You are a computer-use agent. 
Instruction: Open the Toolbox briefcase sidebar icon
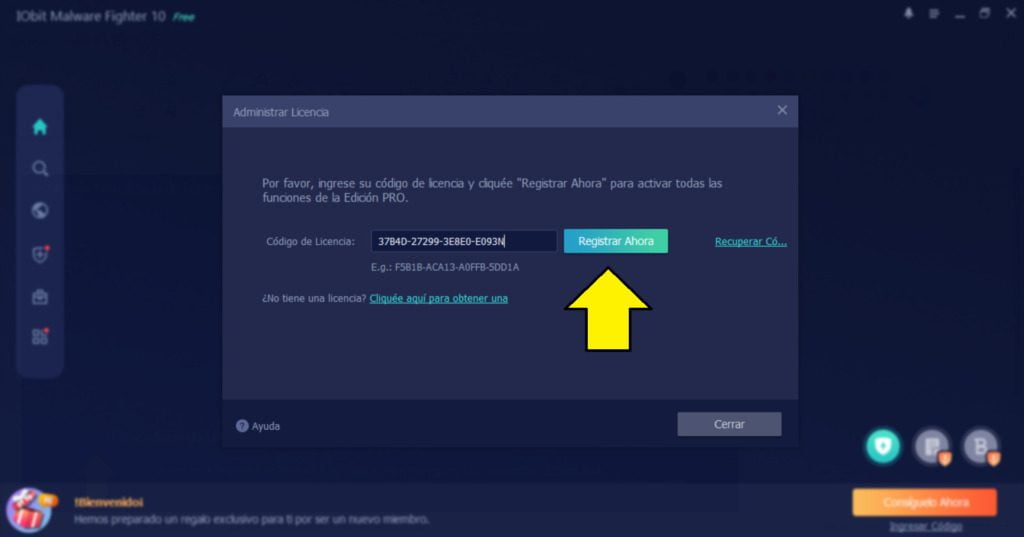click(x=40, y=297)
